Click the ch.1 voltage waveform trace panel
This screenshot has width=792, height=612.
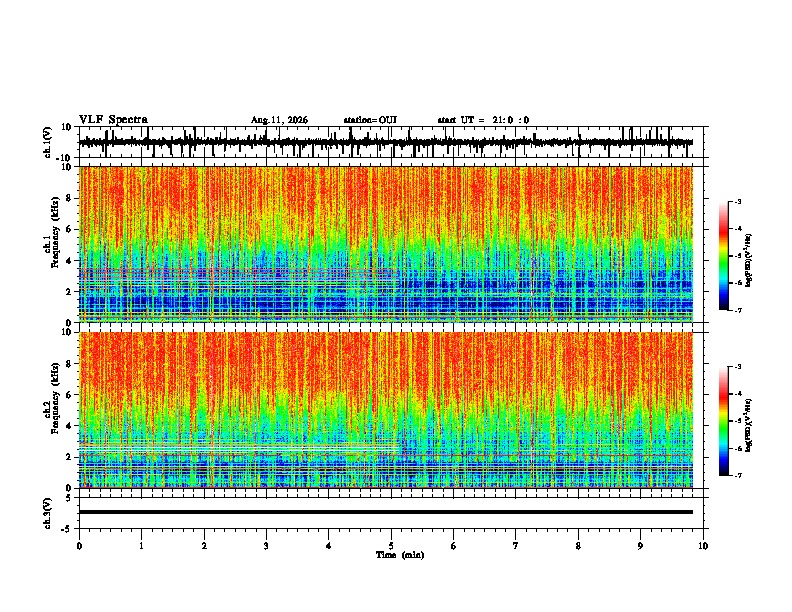tap(391, 142)
